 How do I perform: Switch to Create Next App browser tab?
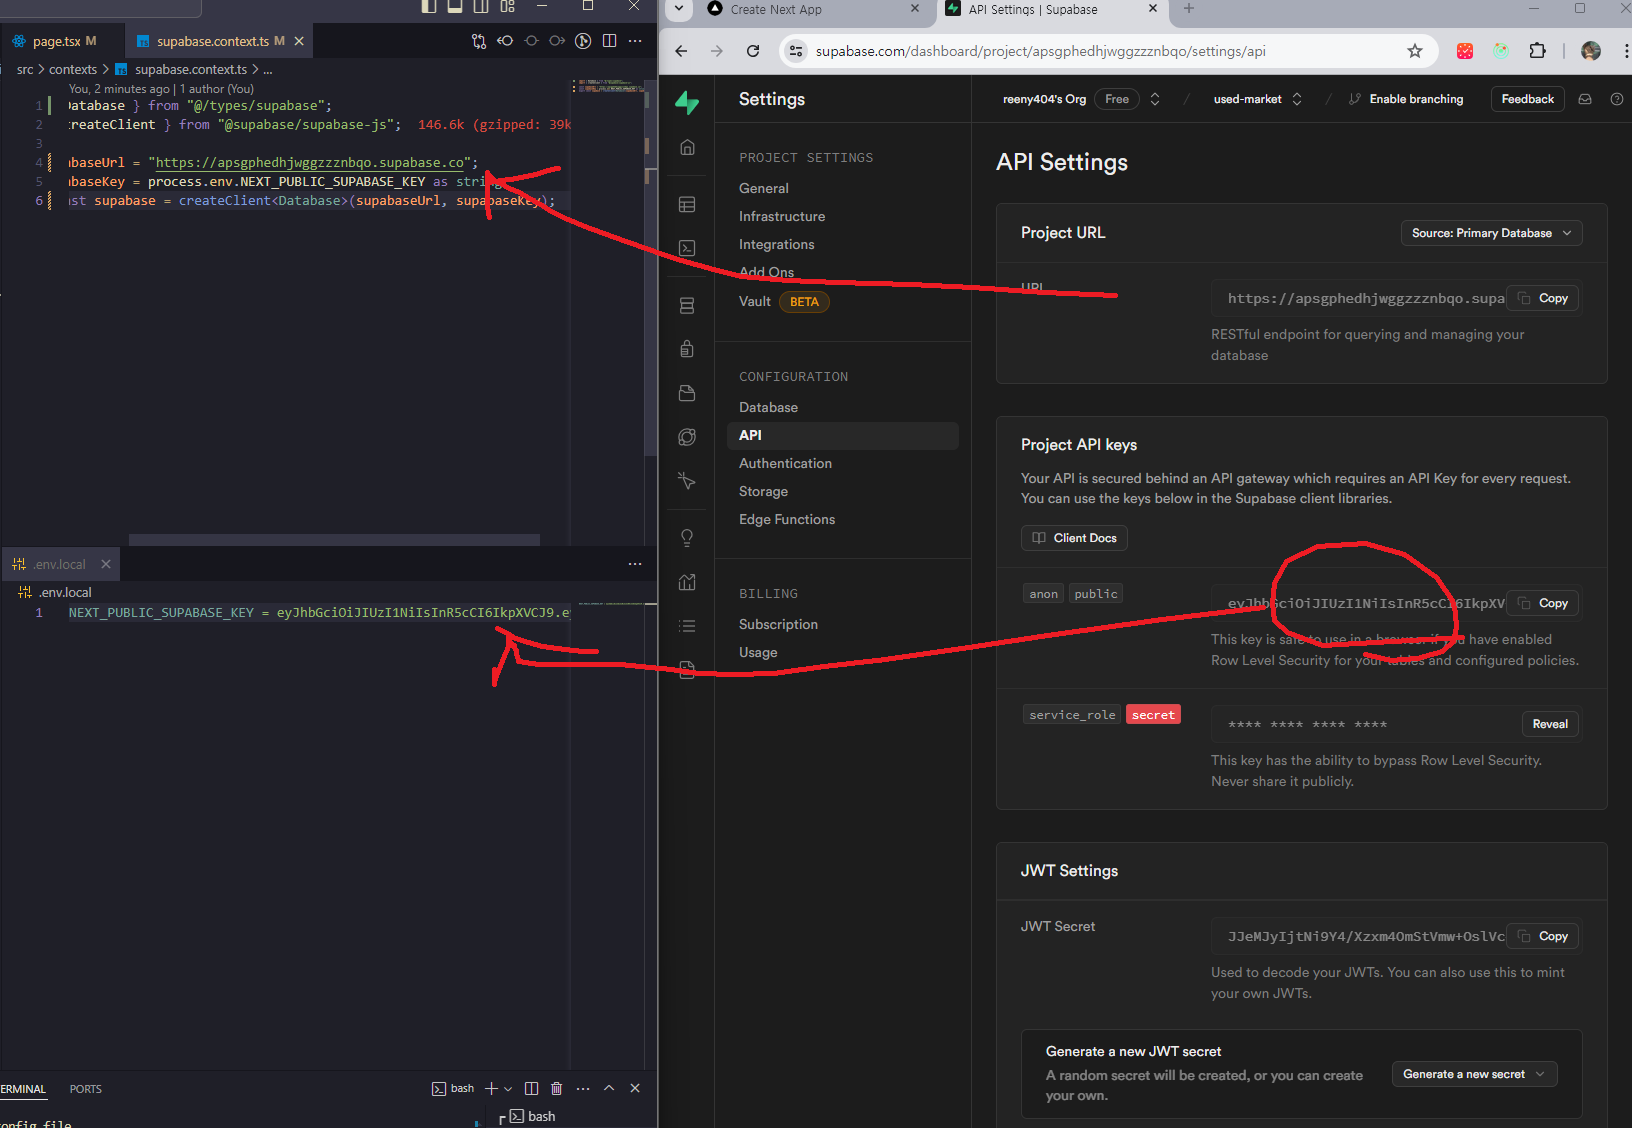point(813,10)
